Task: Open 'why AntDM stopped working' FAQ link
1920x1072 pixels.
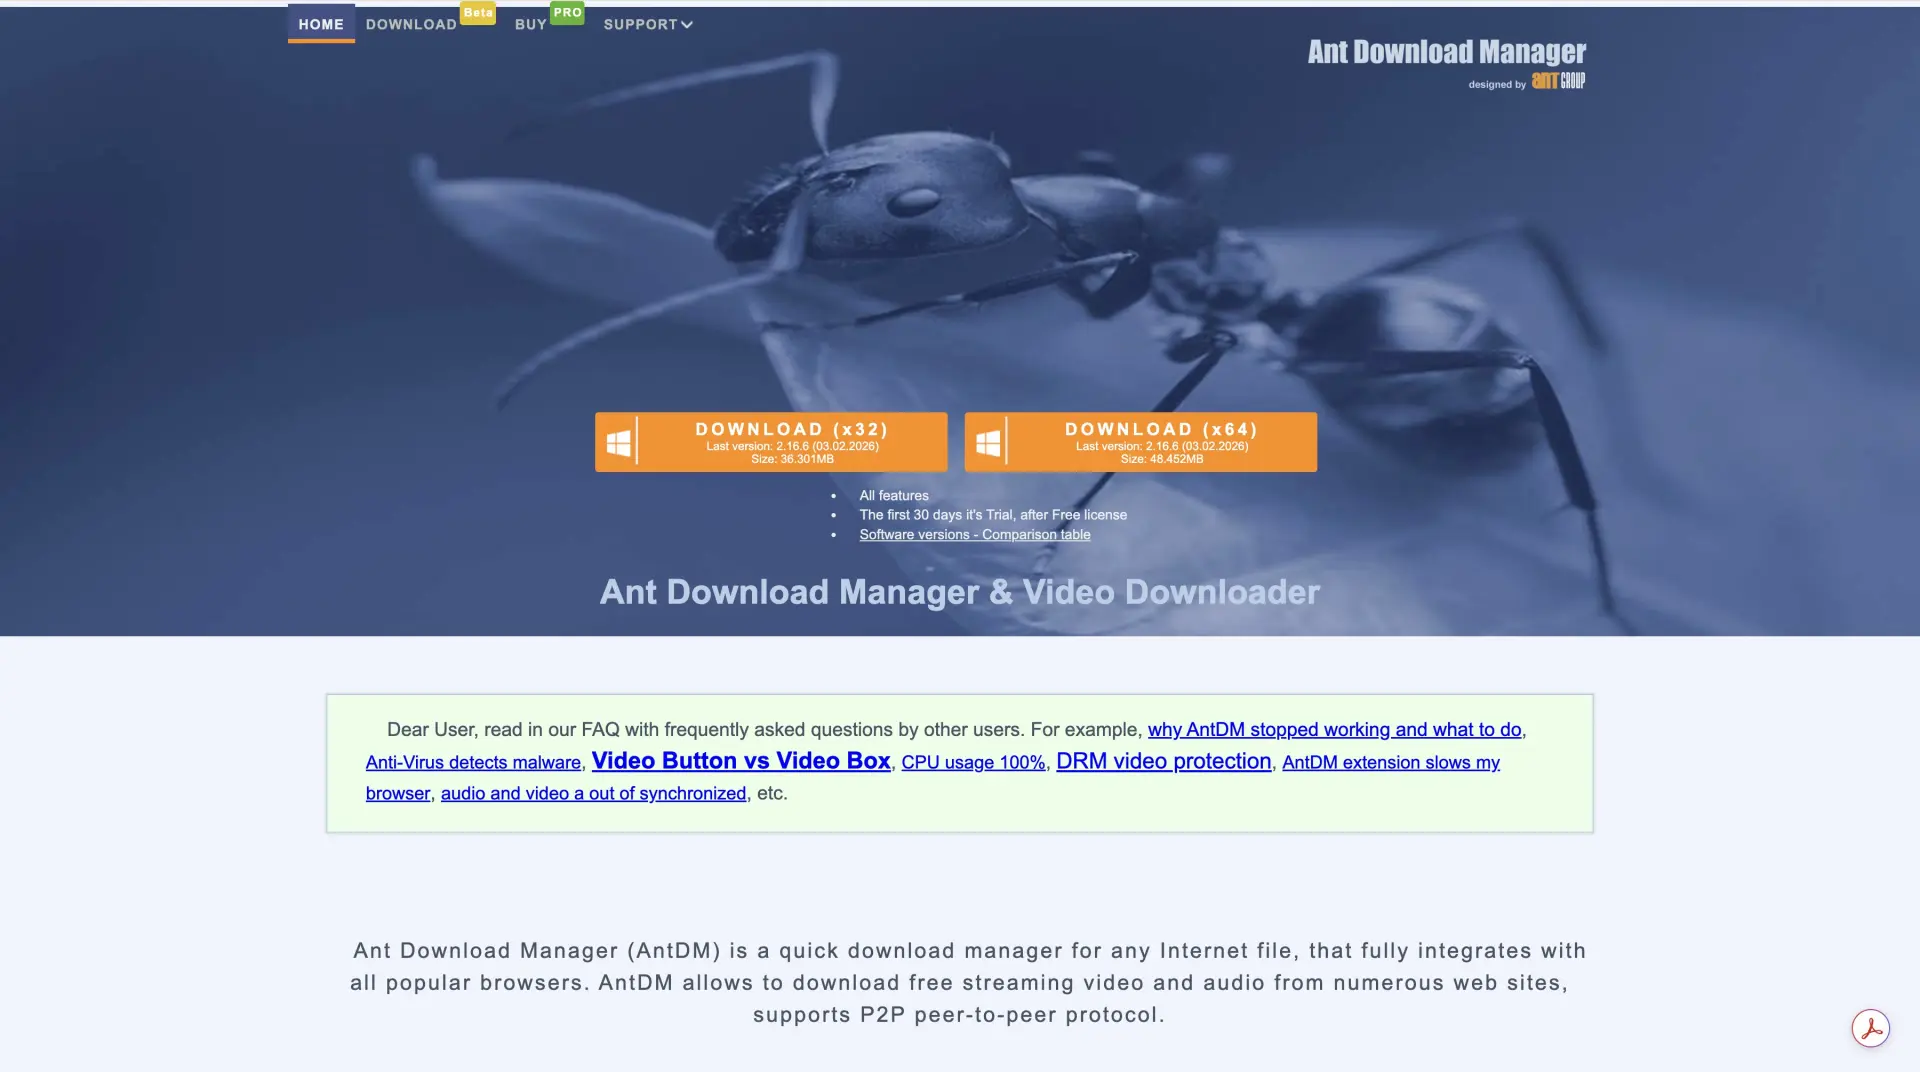Action: point(1334,730)
